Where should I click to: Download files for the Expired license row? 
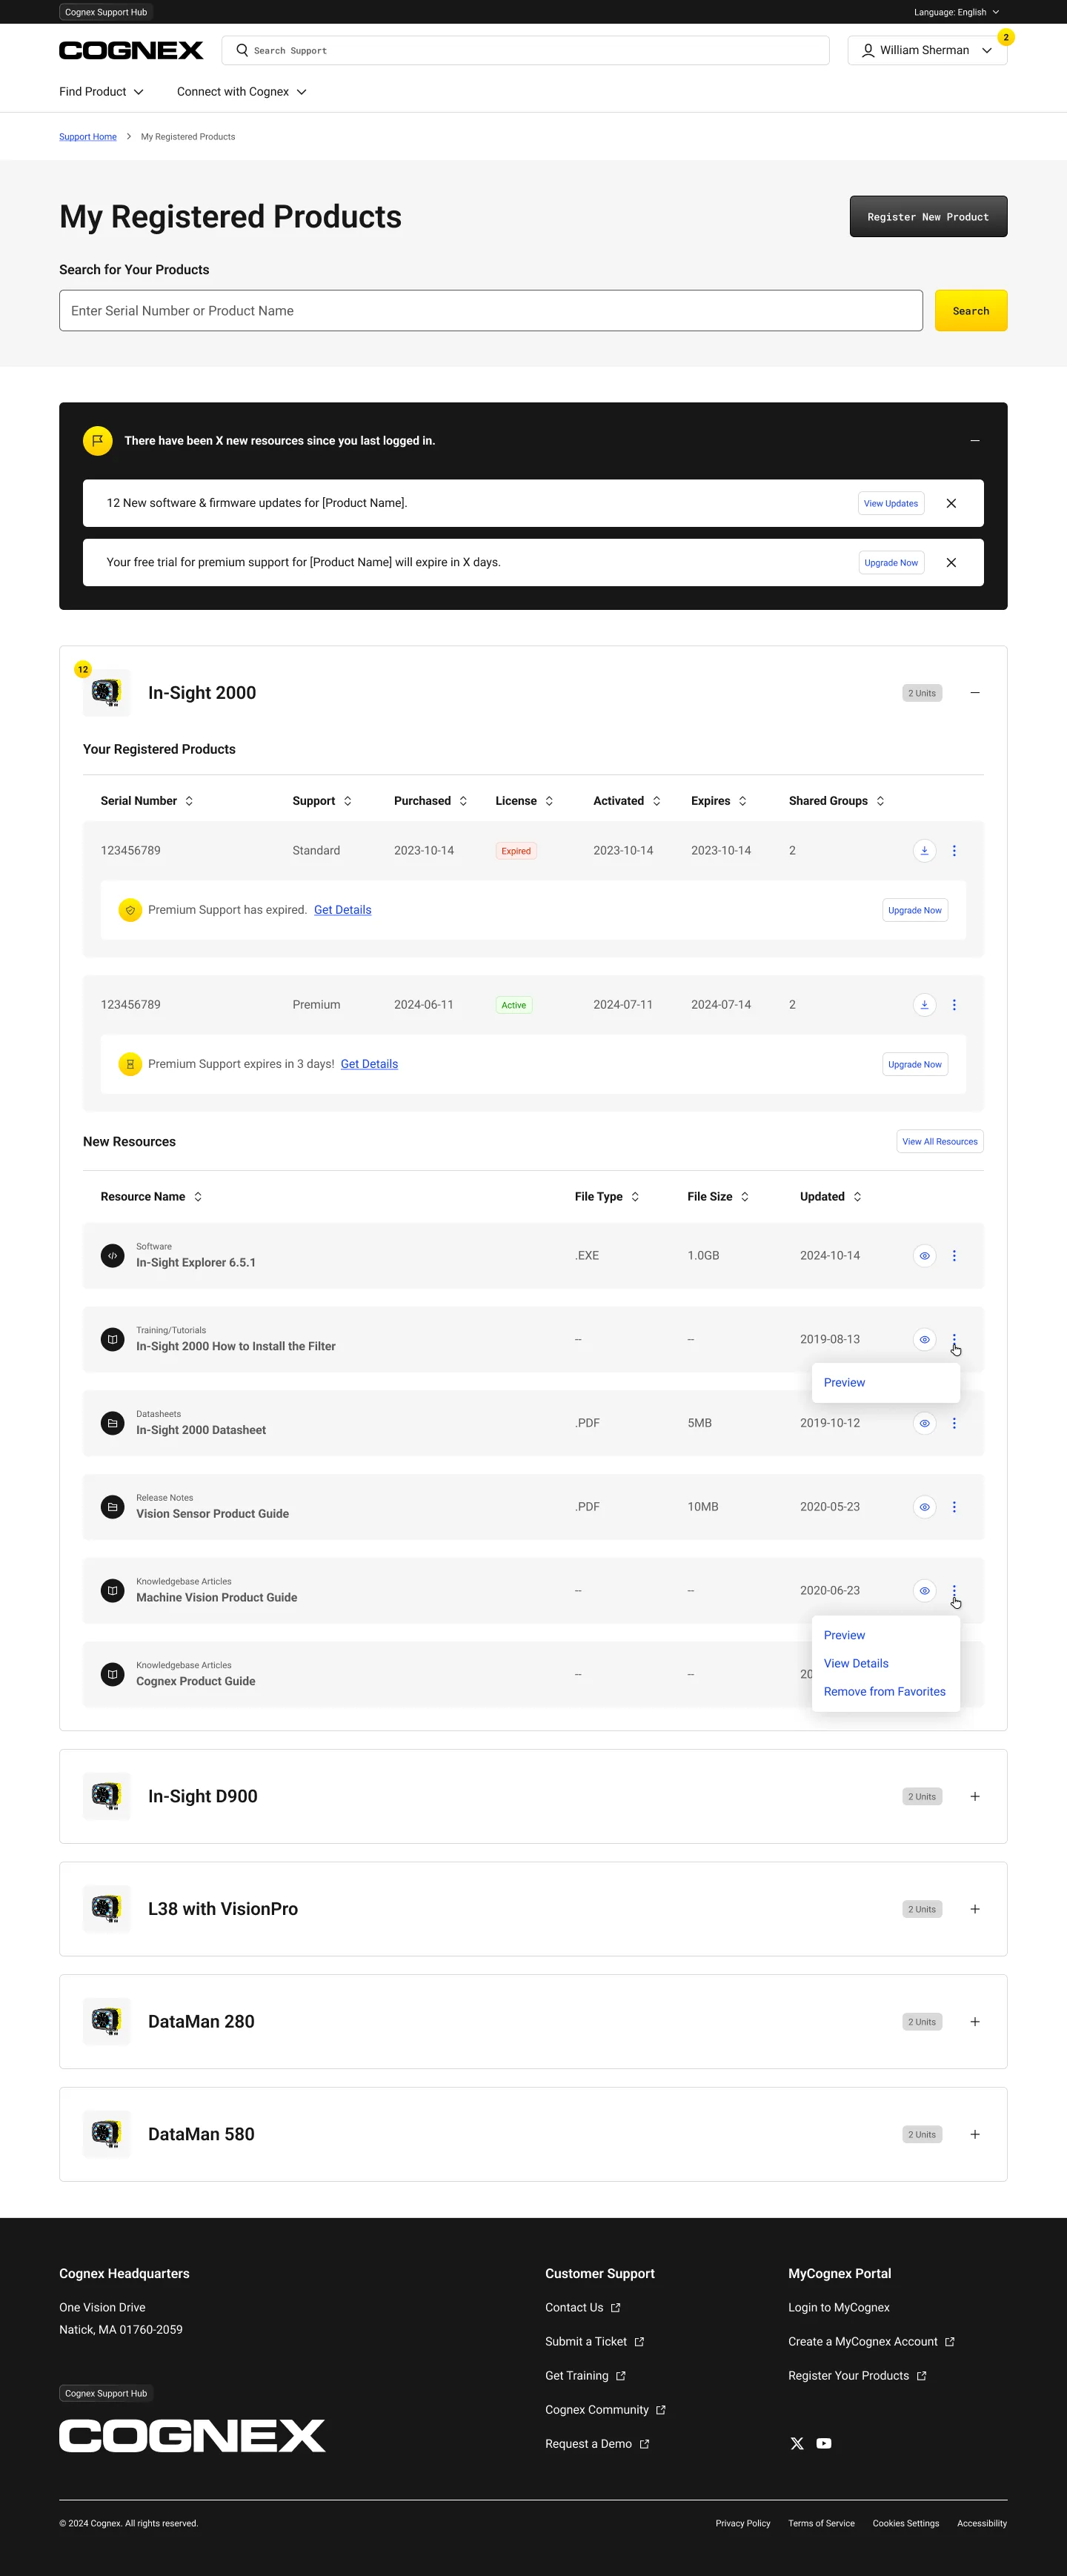point(924,851)
